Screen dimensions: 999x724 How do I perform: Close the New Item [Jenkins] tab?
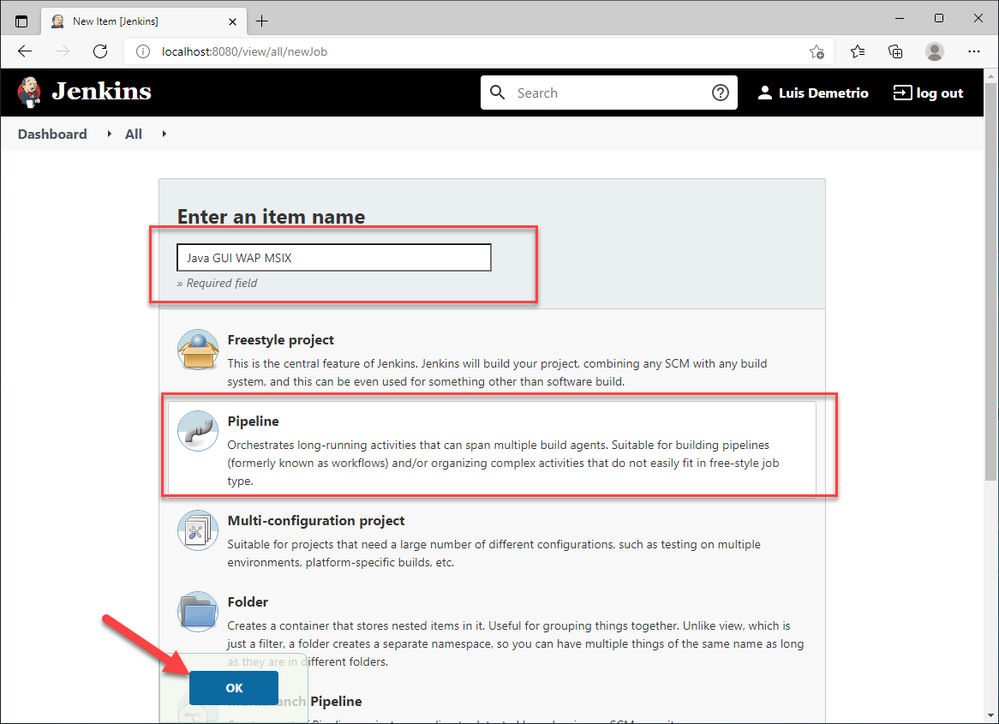[x=233, y=22]
